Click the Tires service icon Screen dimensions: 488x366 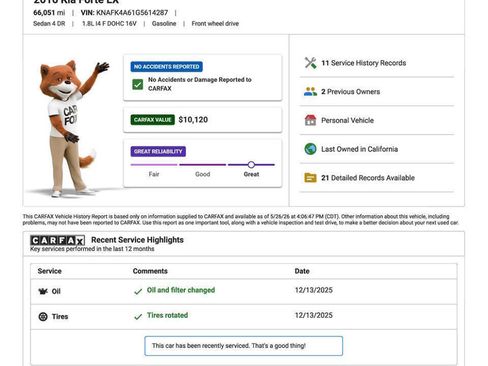[43, 316]
